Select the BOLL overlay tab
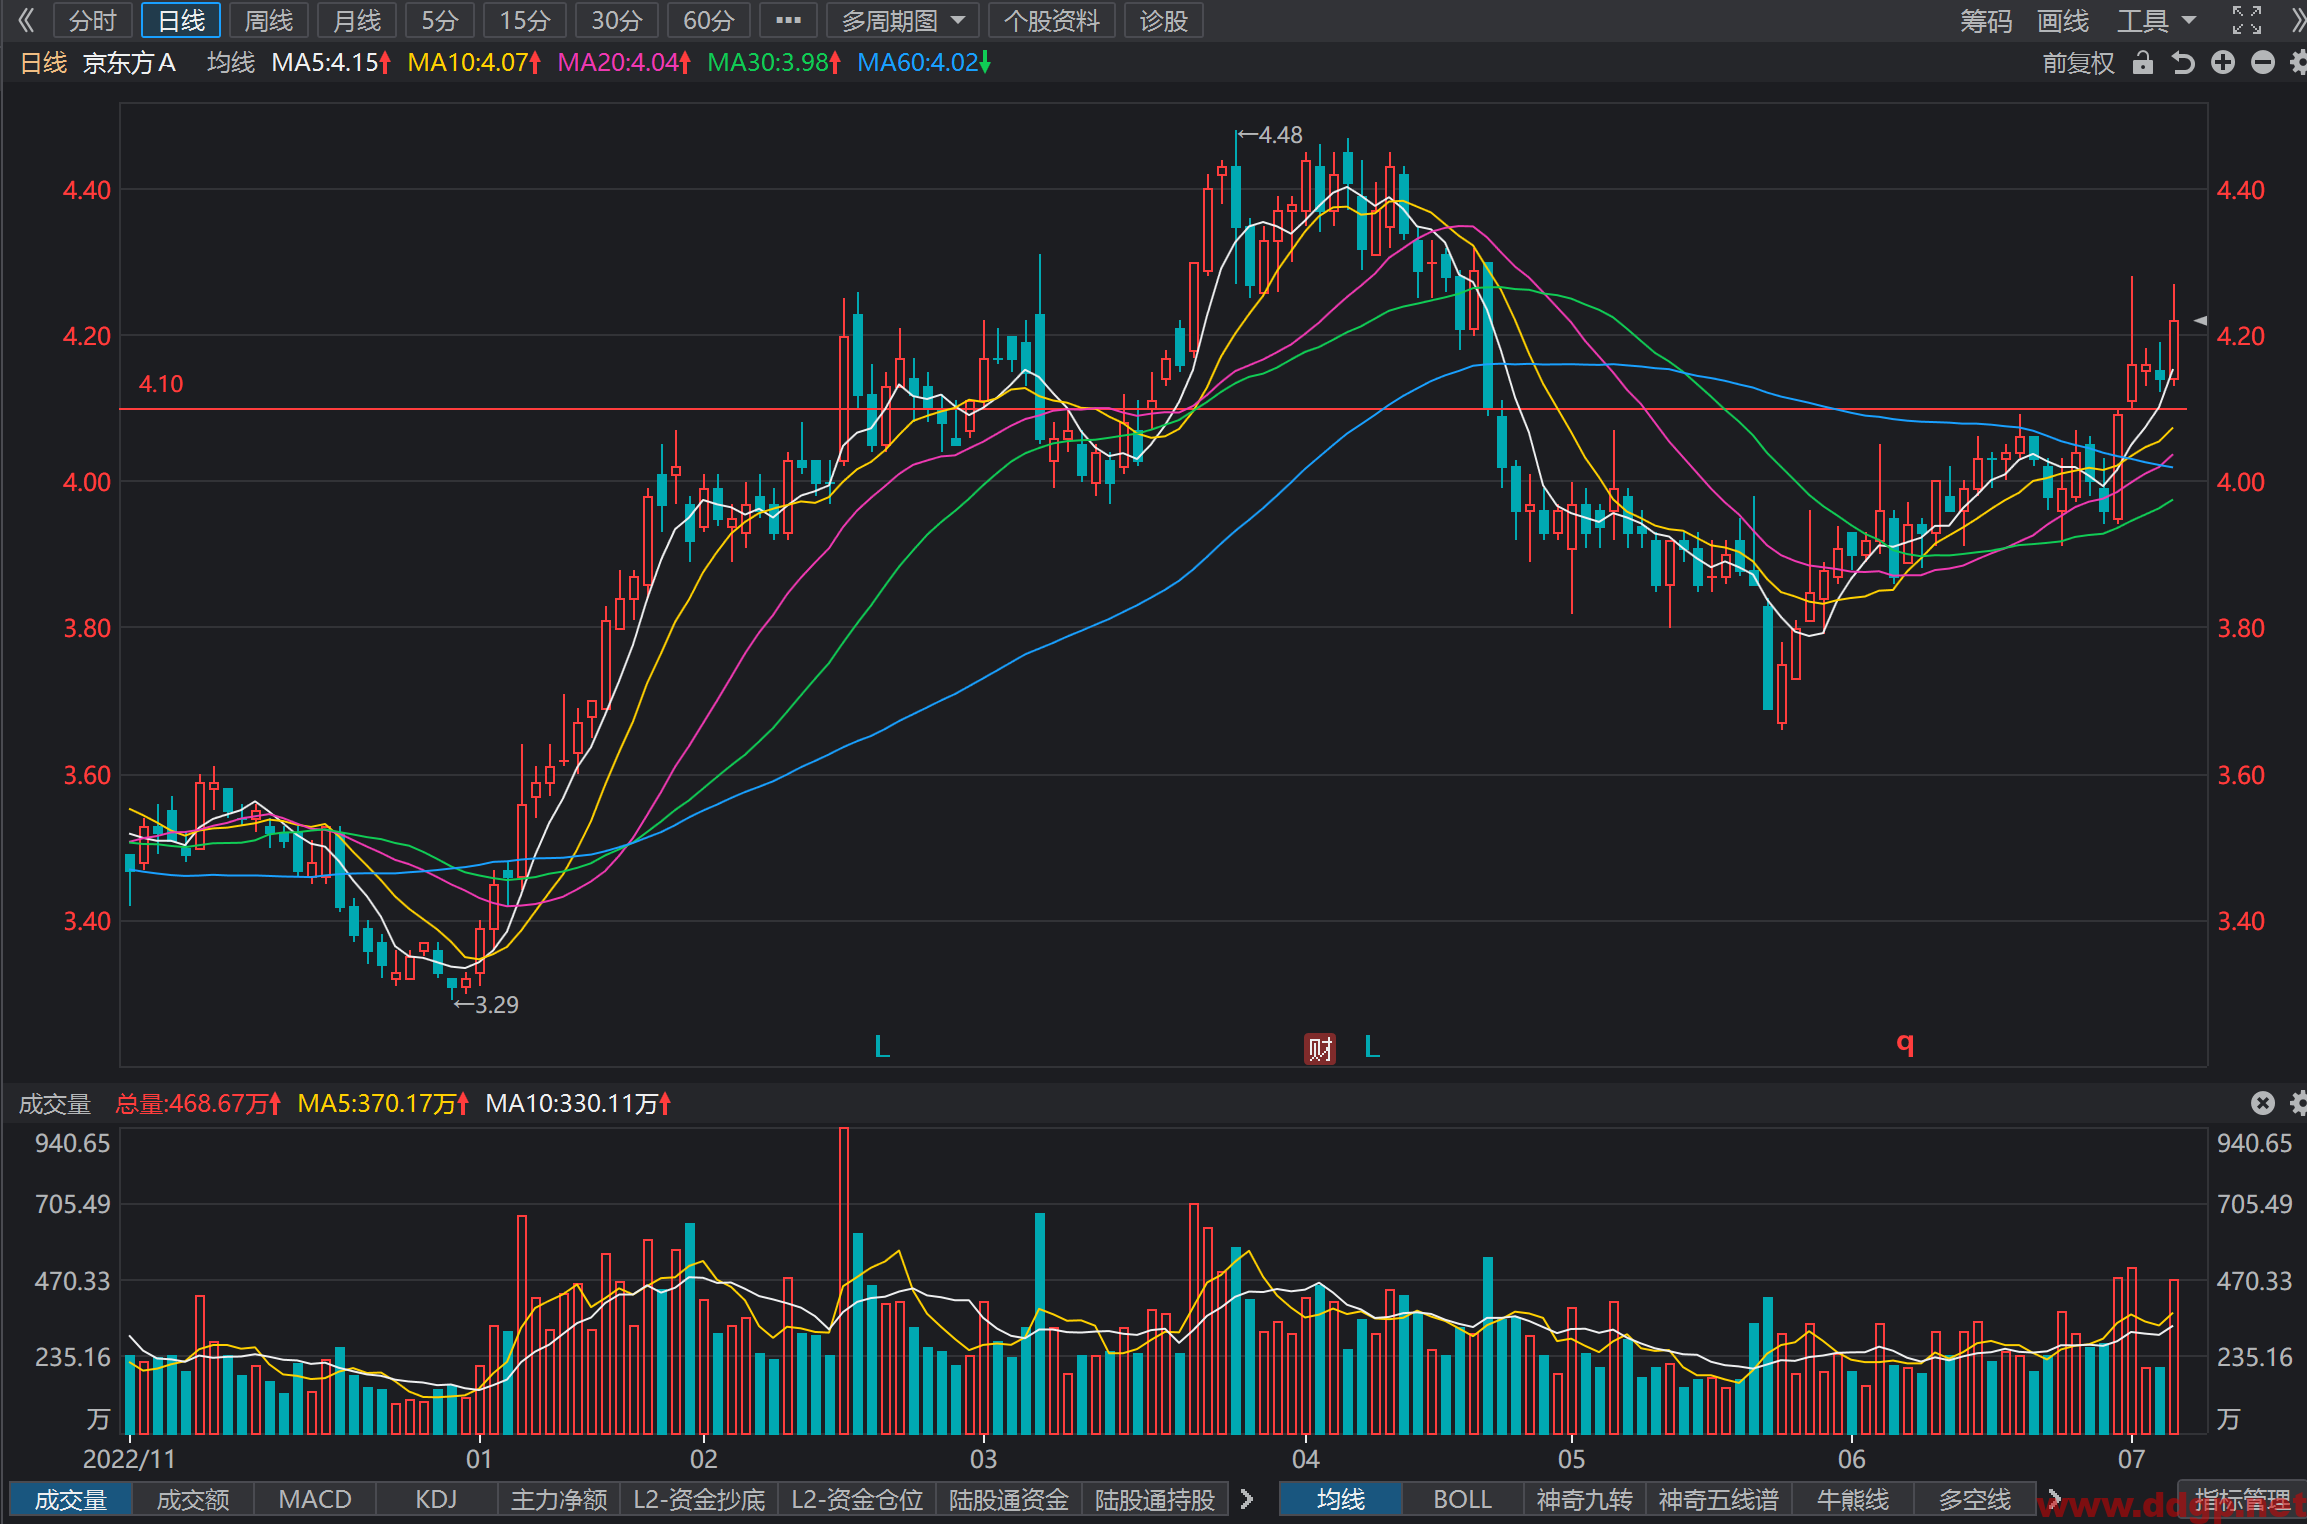 pos(1462,1499)
